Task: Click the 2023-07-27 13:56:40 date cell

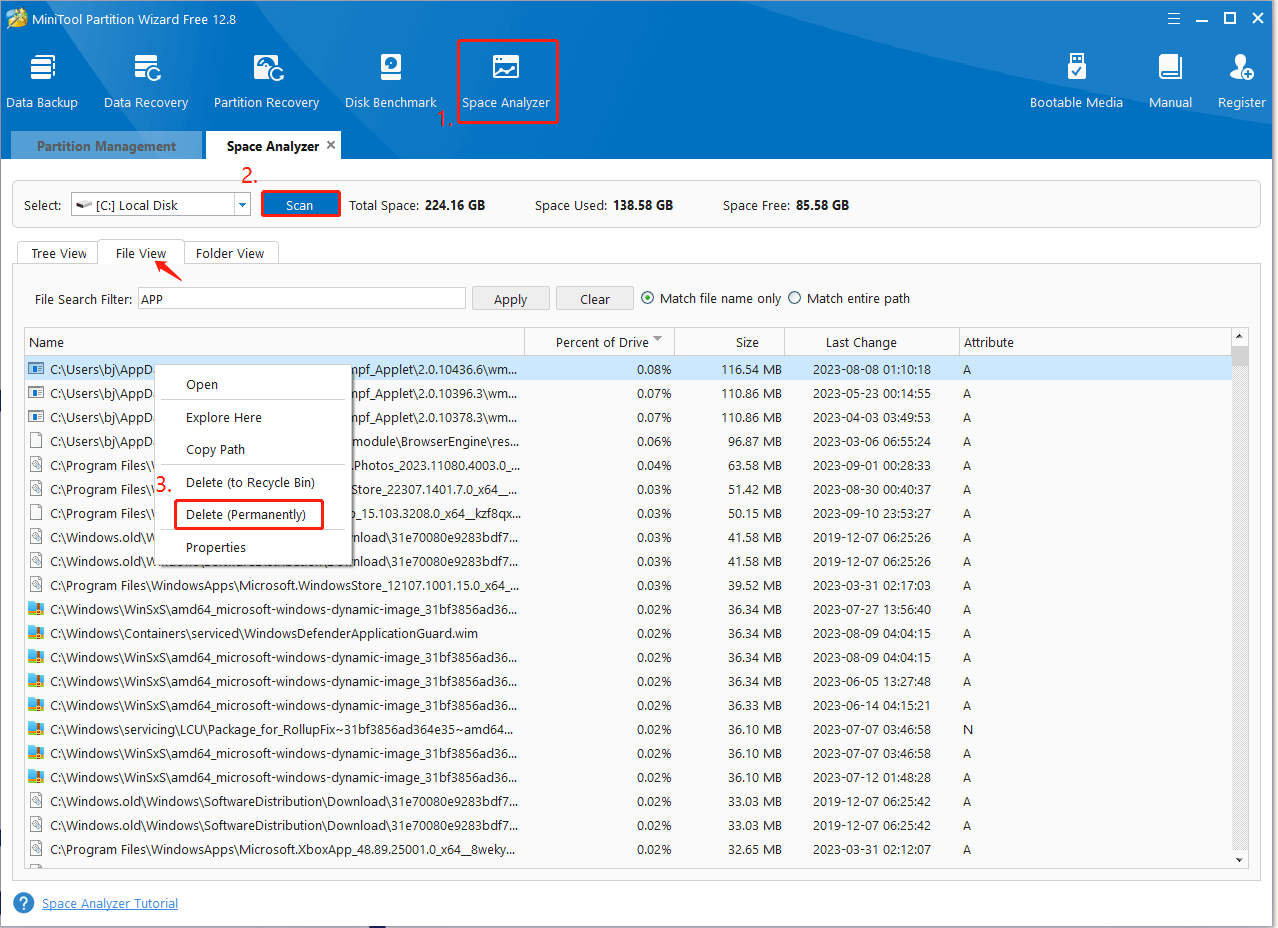Action: [872, 609]
